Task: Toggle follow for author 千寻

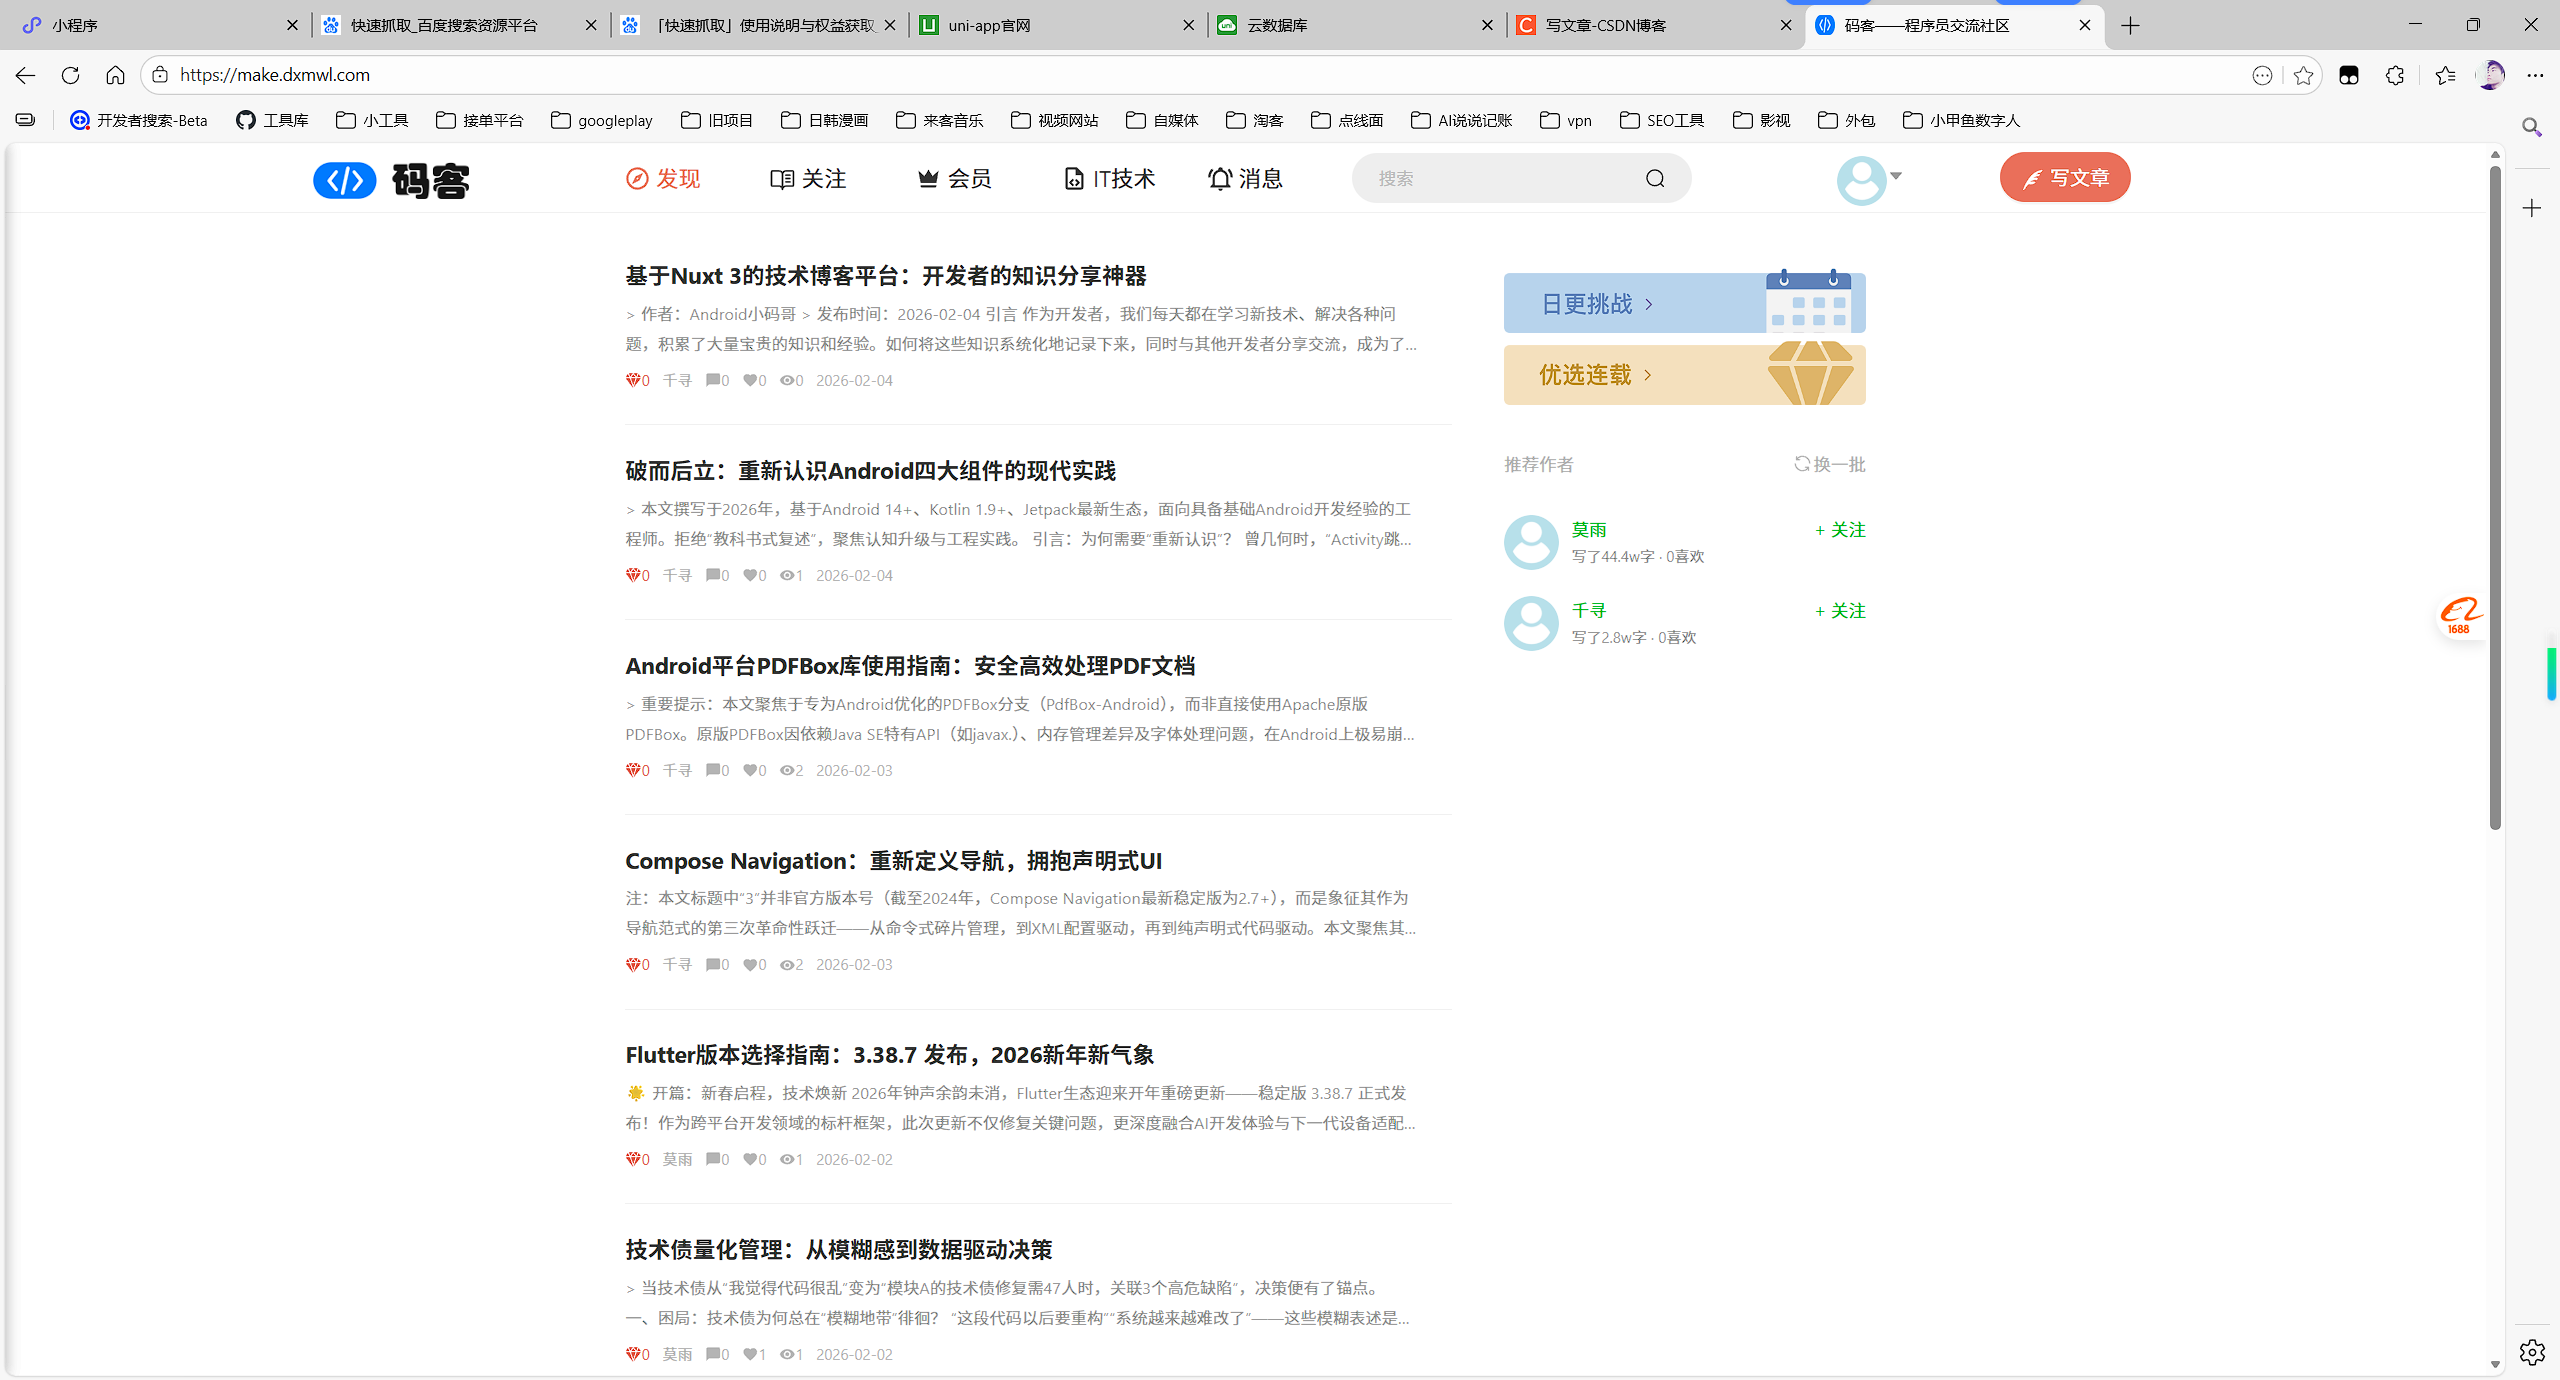Action: coord(1839,610)
